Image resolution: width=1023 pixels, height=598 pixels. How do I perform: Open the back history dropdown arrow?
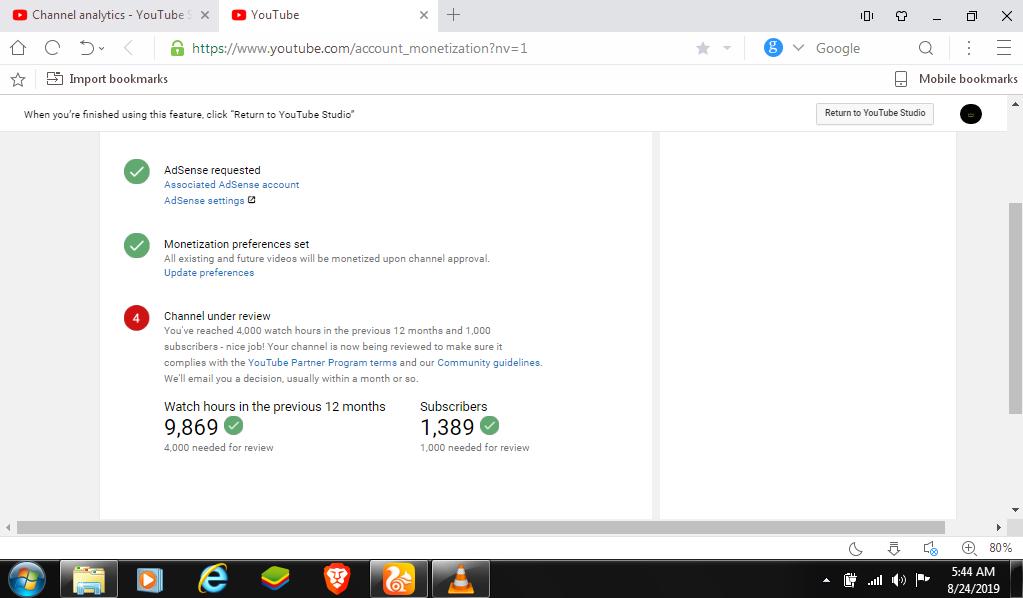click(x=102, y=48)
